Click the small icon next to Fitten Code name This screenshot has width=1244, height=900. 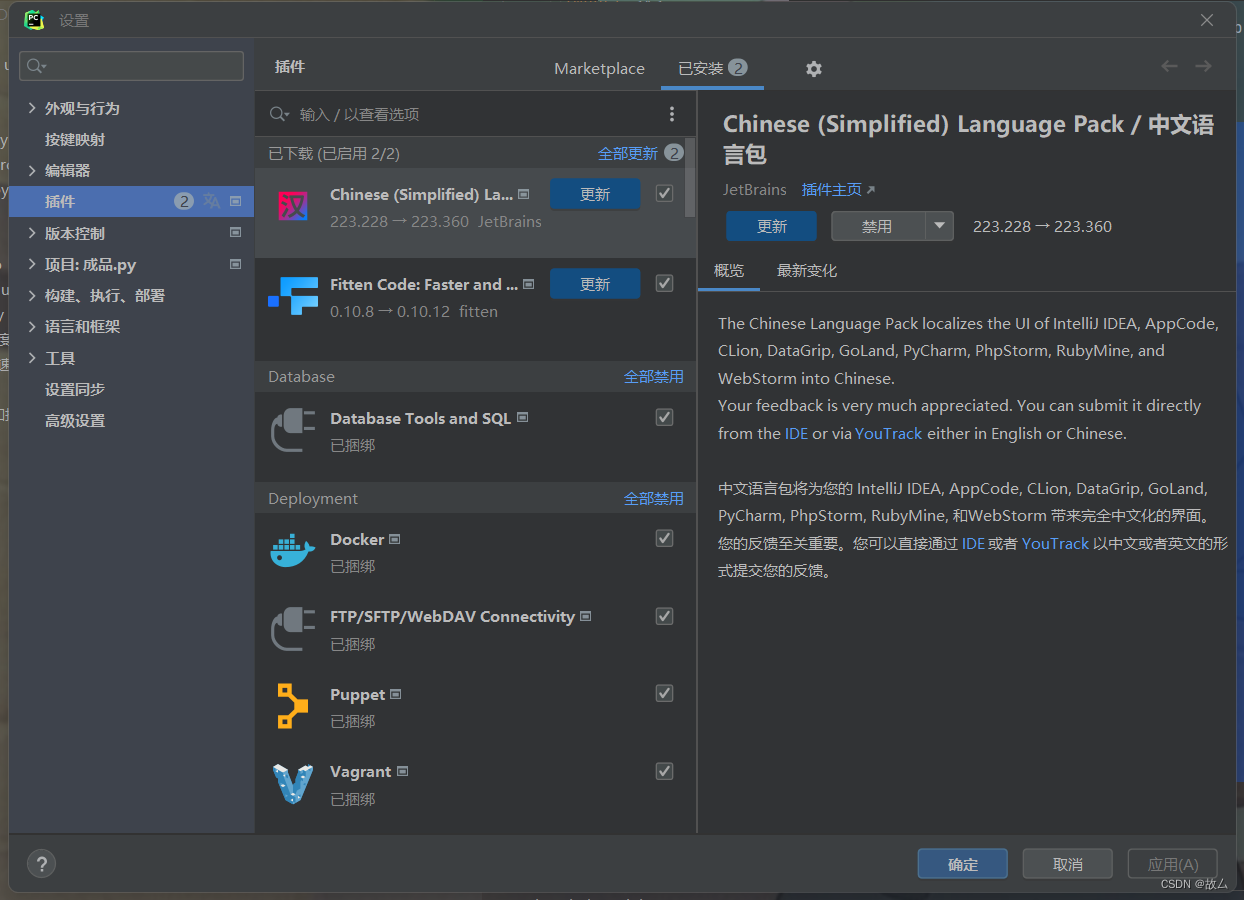point(529,284)
